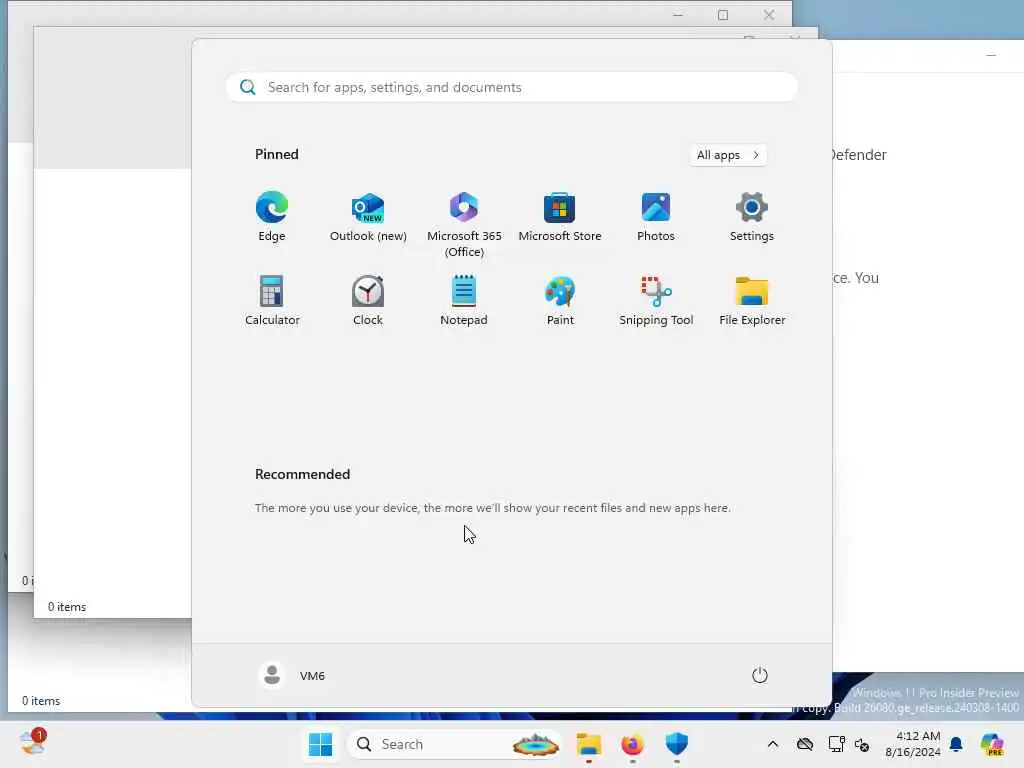
Task: Open the power options button
Action: (760, 675)
